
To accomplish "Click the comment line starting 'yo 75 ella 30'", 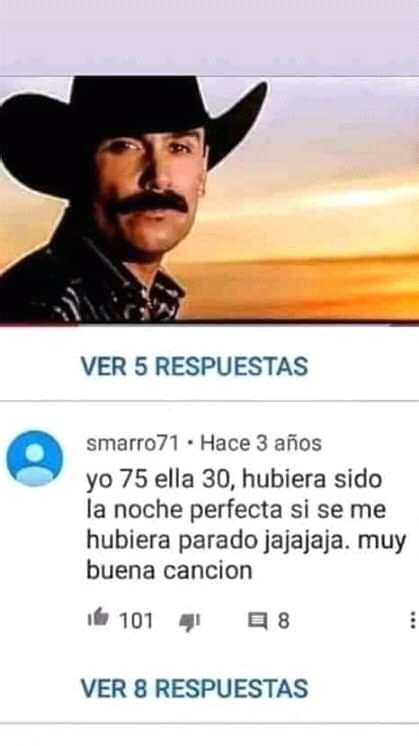I will pos(234,480).
